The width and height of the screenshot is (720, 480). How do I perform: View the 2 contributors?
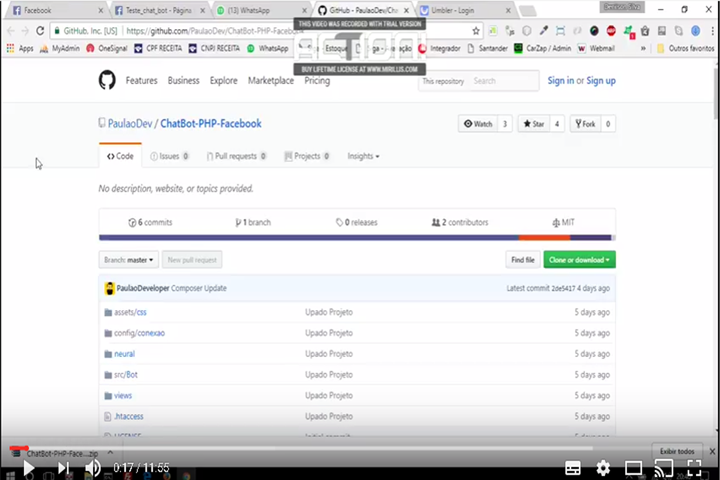pos(460,222)
